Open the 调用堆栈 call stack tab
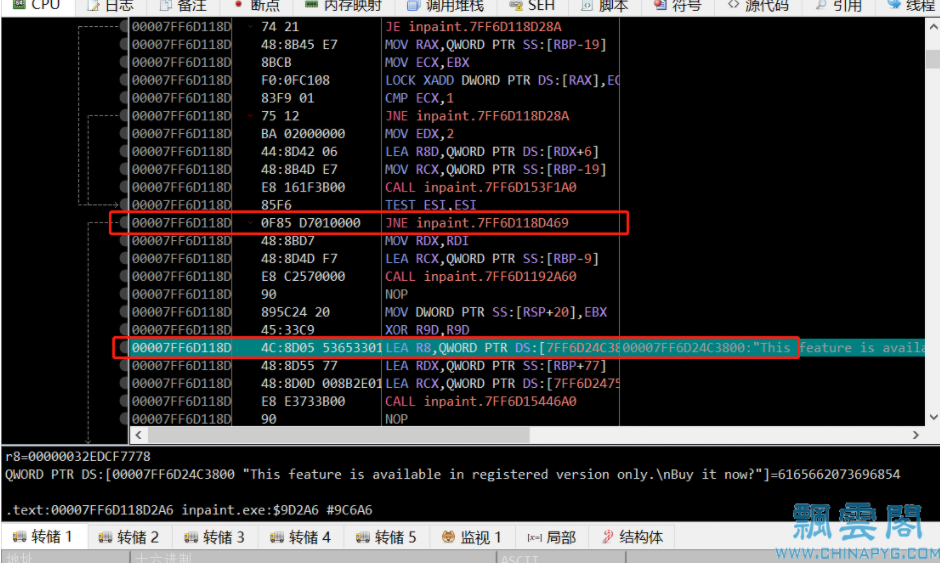The image size is (940, 563). tap(445, 5)
